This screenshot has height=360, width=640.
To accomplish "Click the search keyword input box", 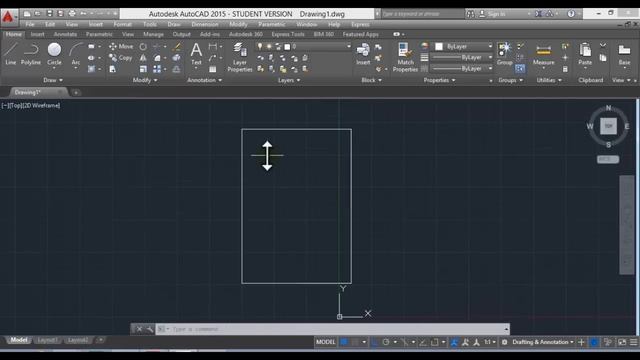I will click(x=423, y=14).
